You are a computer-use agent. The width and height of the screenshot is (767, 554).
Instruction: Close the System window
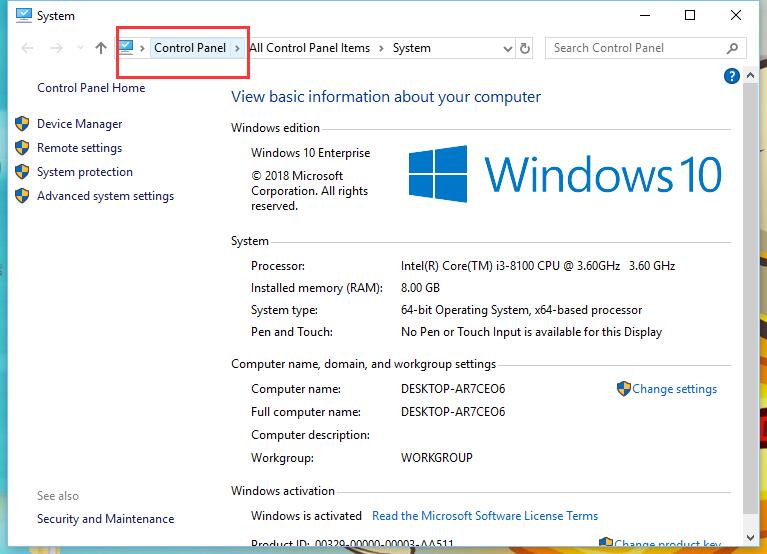(x=736, y=16)
